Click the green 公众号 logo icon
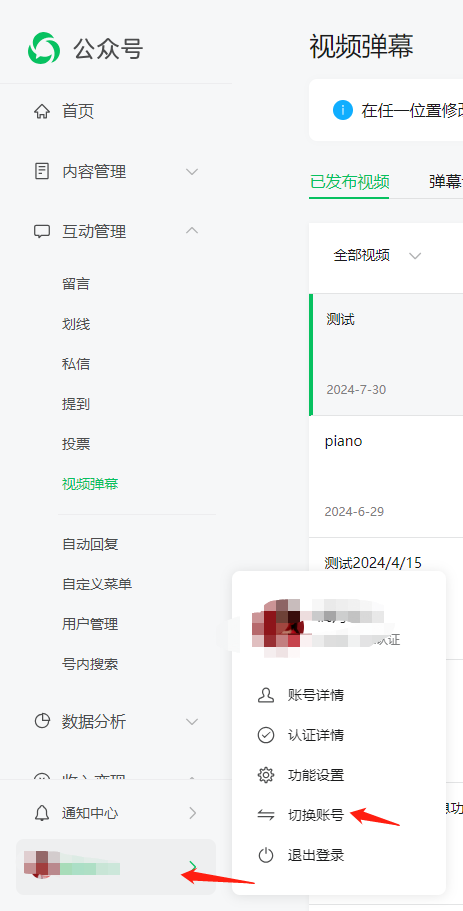463x911 pixels. point(44,48)
